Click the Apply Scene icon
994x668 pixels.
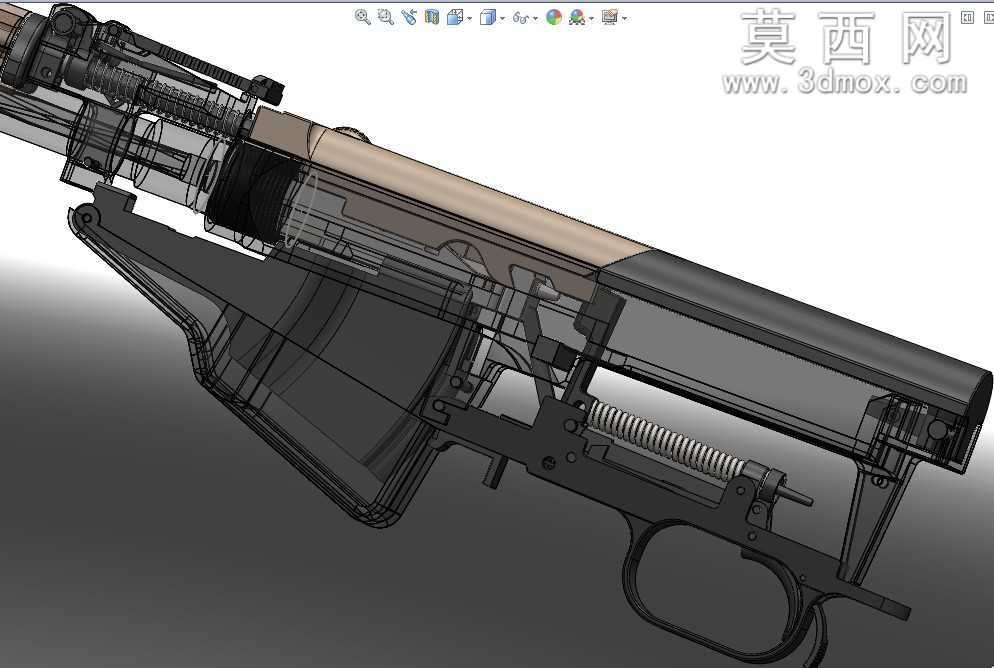click(577, 17)
